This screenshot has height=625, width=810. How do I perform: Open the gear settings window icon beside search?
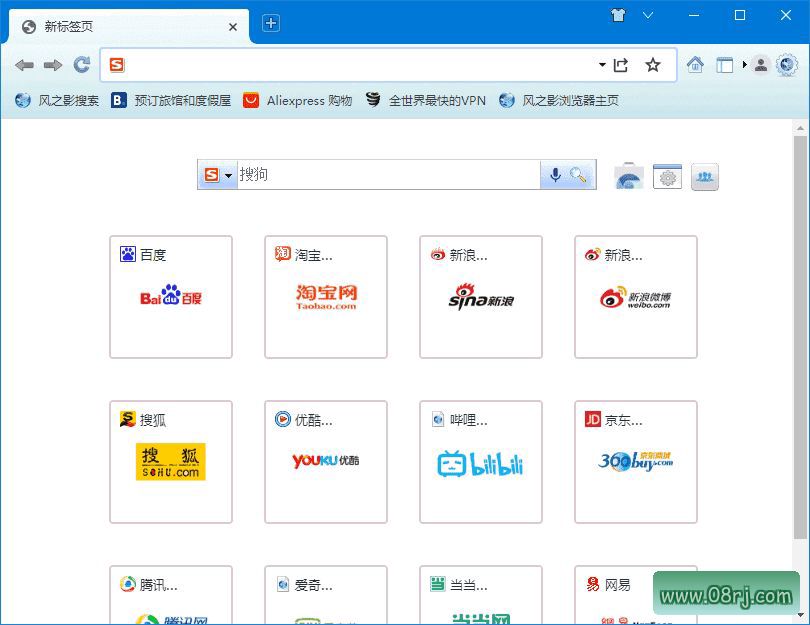tap(667, 177)
